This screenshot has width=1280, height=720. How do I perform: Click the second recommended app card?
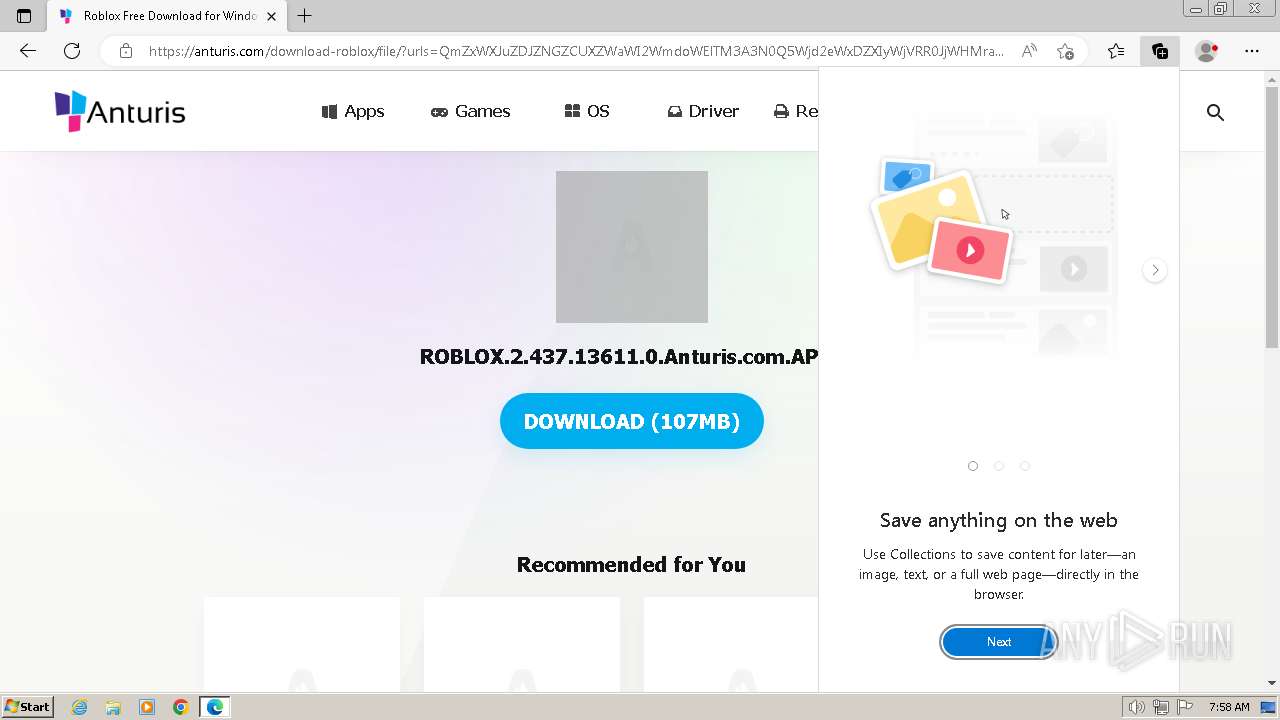(522, 645)
